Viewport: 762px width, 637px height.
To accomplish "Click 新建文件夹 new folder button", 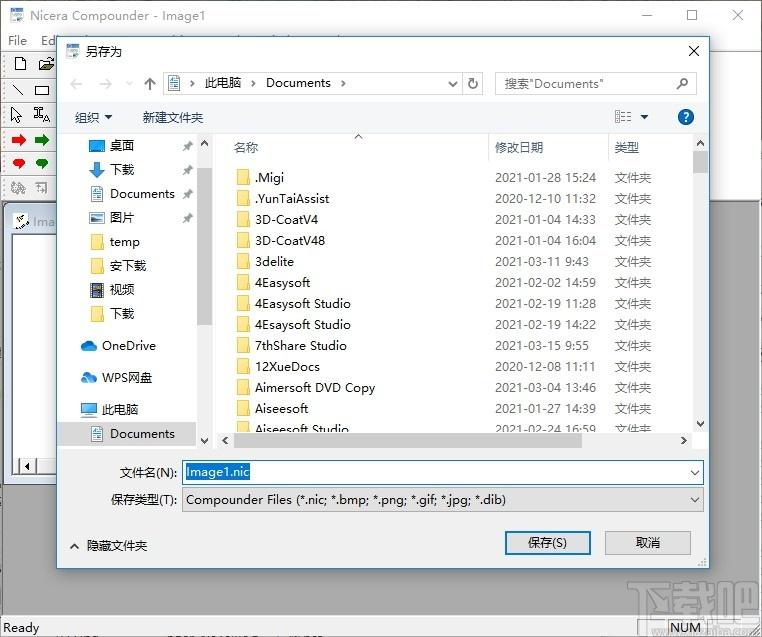I will [x=173, y=117].
